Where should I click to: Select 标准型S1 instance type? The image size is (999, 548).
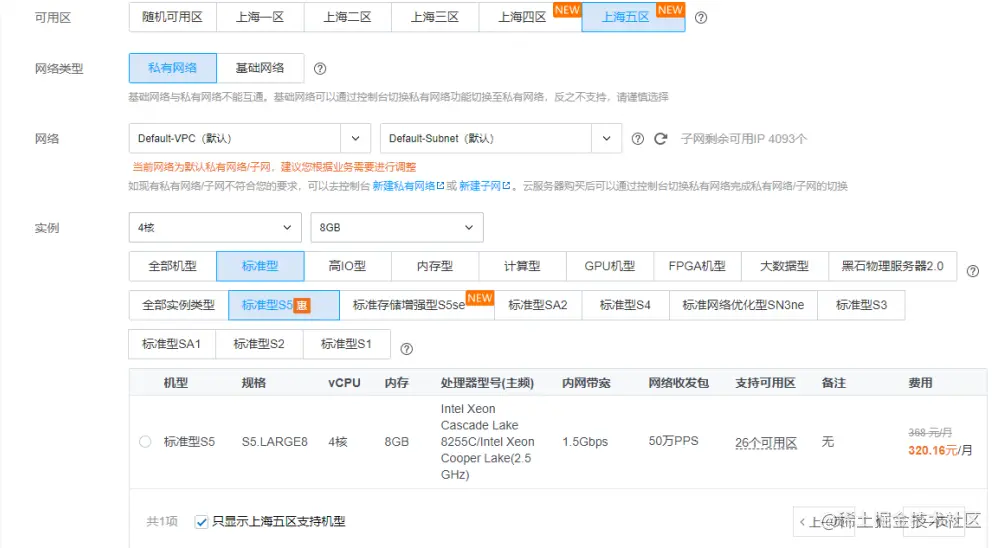347,344
